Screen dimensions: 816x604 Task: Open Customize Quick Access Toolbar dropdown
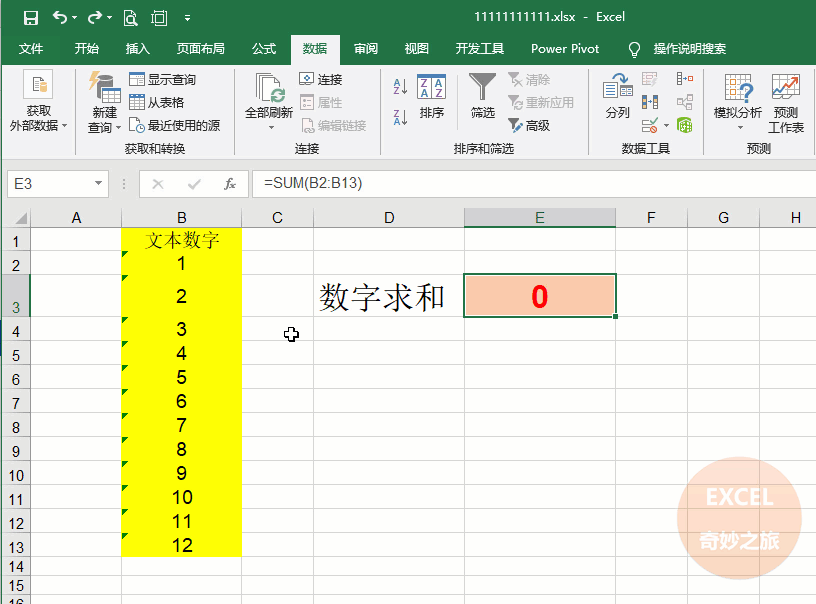(187, 18)
